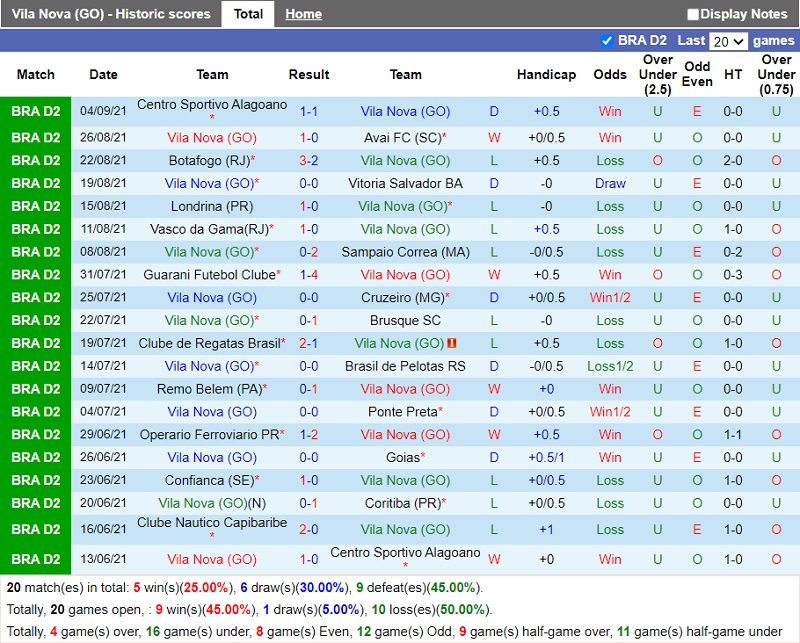Toggle the Display Notes checkbox

[693, 14]
